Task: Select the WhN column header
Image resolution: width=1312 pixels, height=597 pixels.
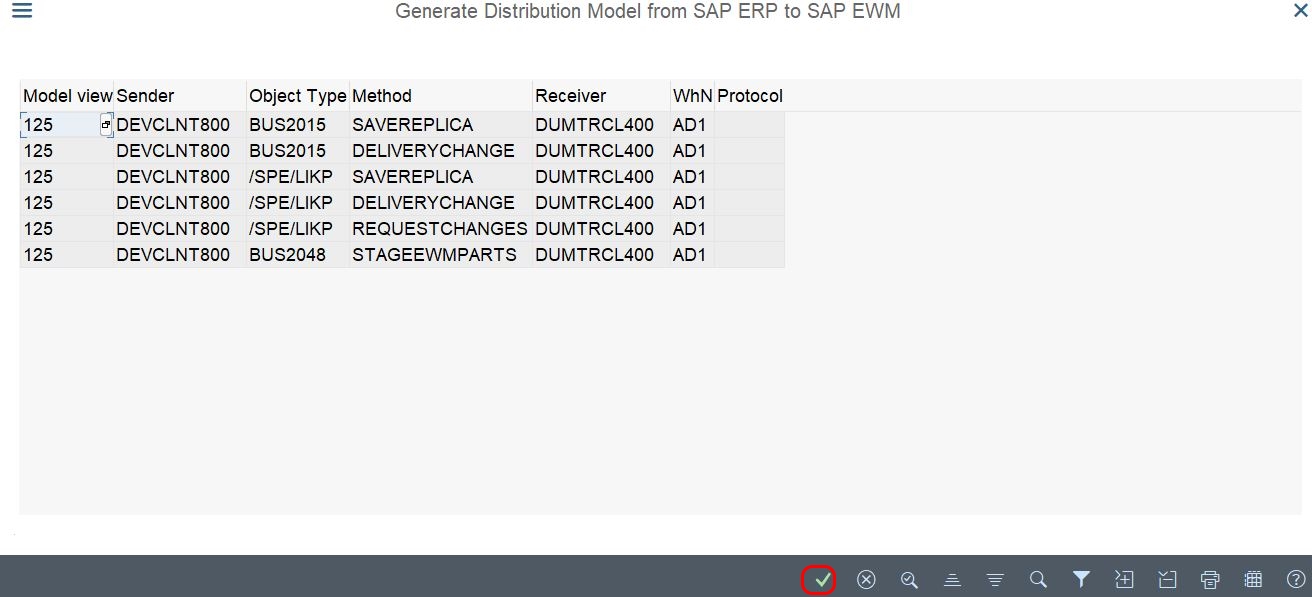Action: pyautogui.click(x=692, y=96)
